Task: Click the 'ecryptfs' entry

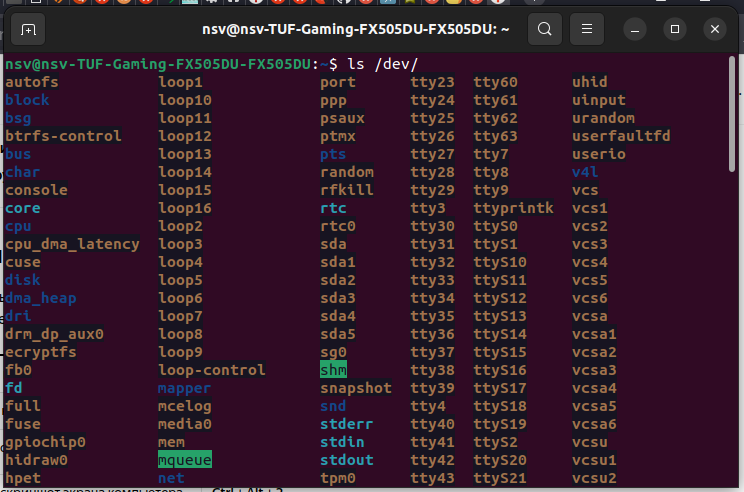Action: tap(40, 352)
